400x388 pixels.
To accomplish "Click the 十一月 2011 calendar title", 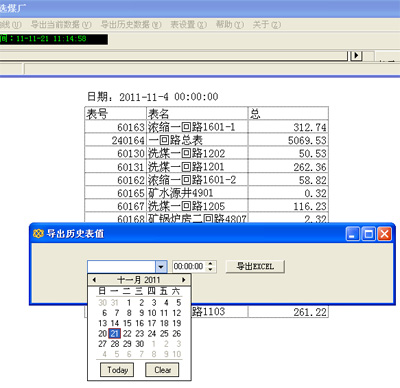I will (139, 280).
